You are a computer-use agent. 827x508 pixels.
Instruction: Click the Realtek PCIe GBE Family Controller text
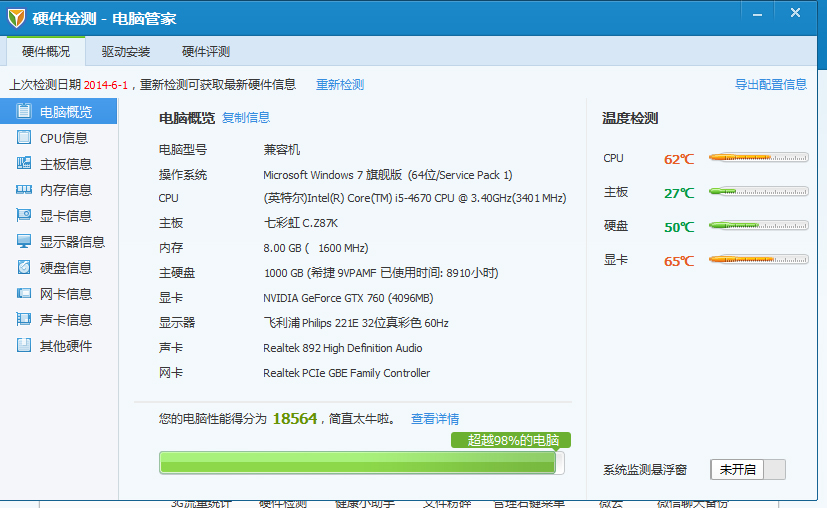pyautogui.click(x=347, y=373)
